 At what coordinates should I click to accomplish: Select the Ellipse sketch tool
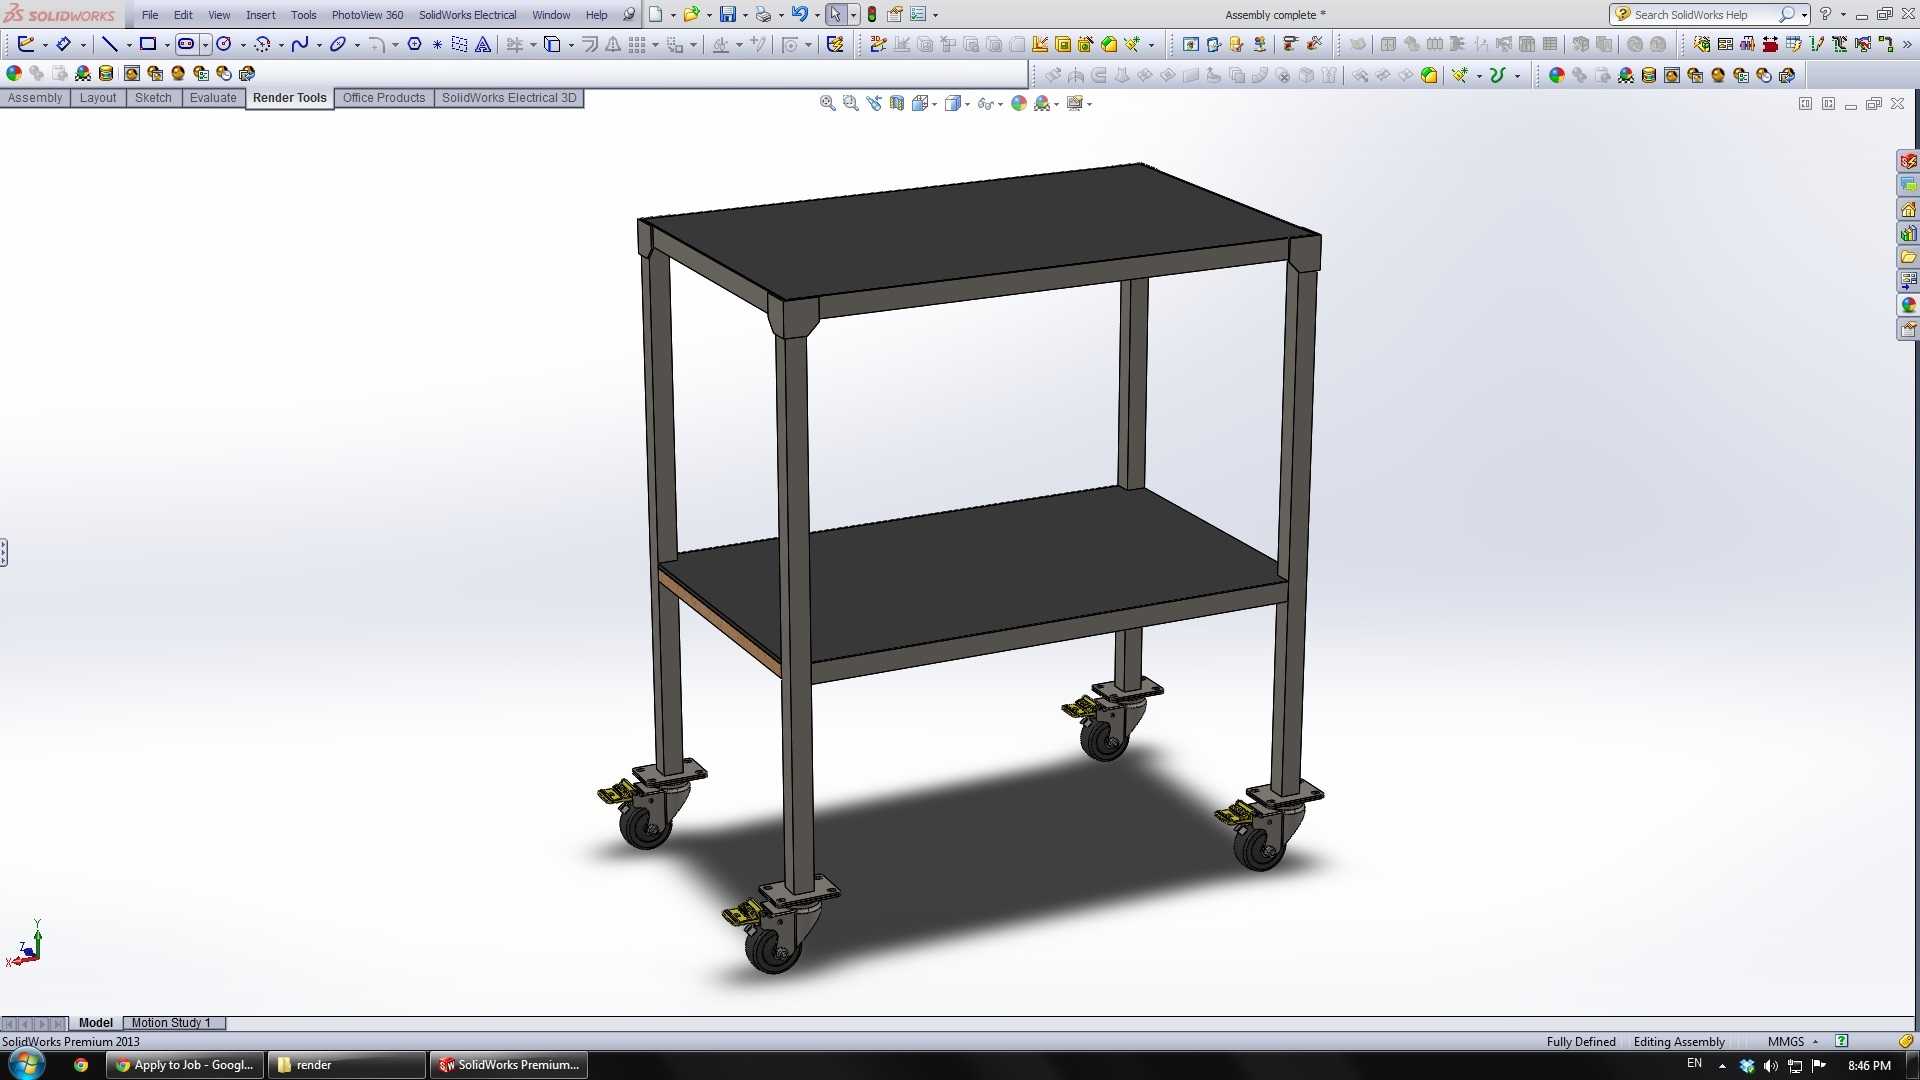[x=338, y=44]
